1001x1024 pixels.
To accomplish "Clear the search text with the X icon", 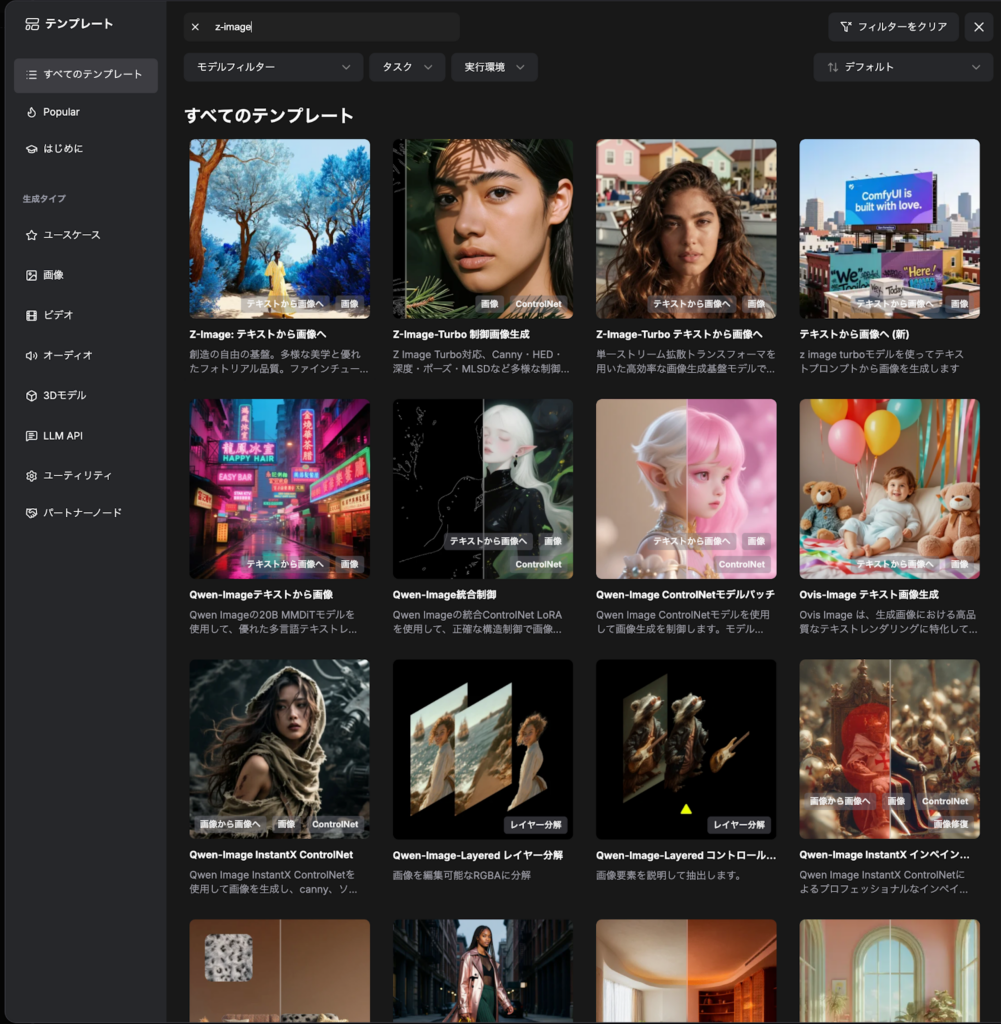I will pos(195,27).
